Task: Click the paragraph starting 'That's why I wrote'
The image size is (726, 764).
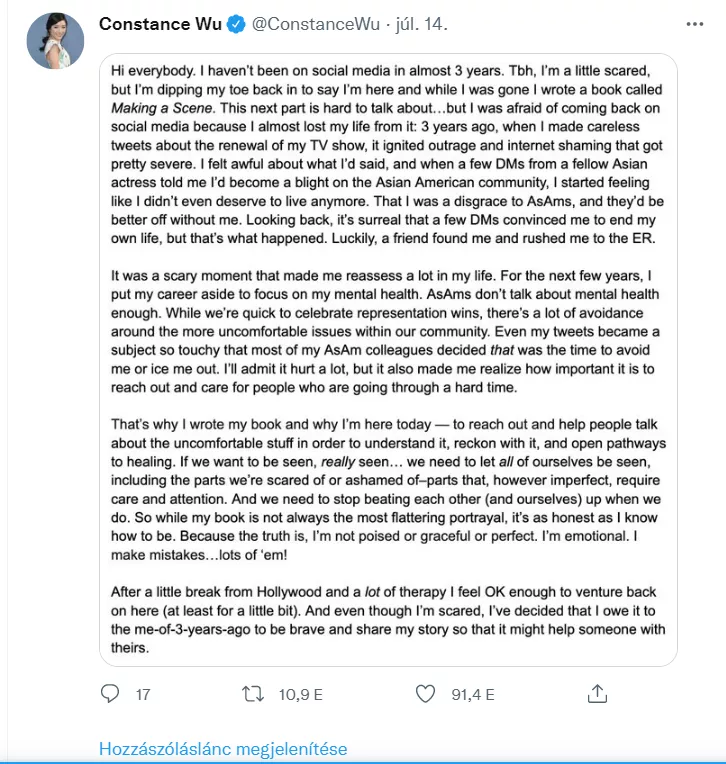Action: [388, 489]
